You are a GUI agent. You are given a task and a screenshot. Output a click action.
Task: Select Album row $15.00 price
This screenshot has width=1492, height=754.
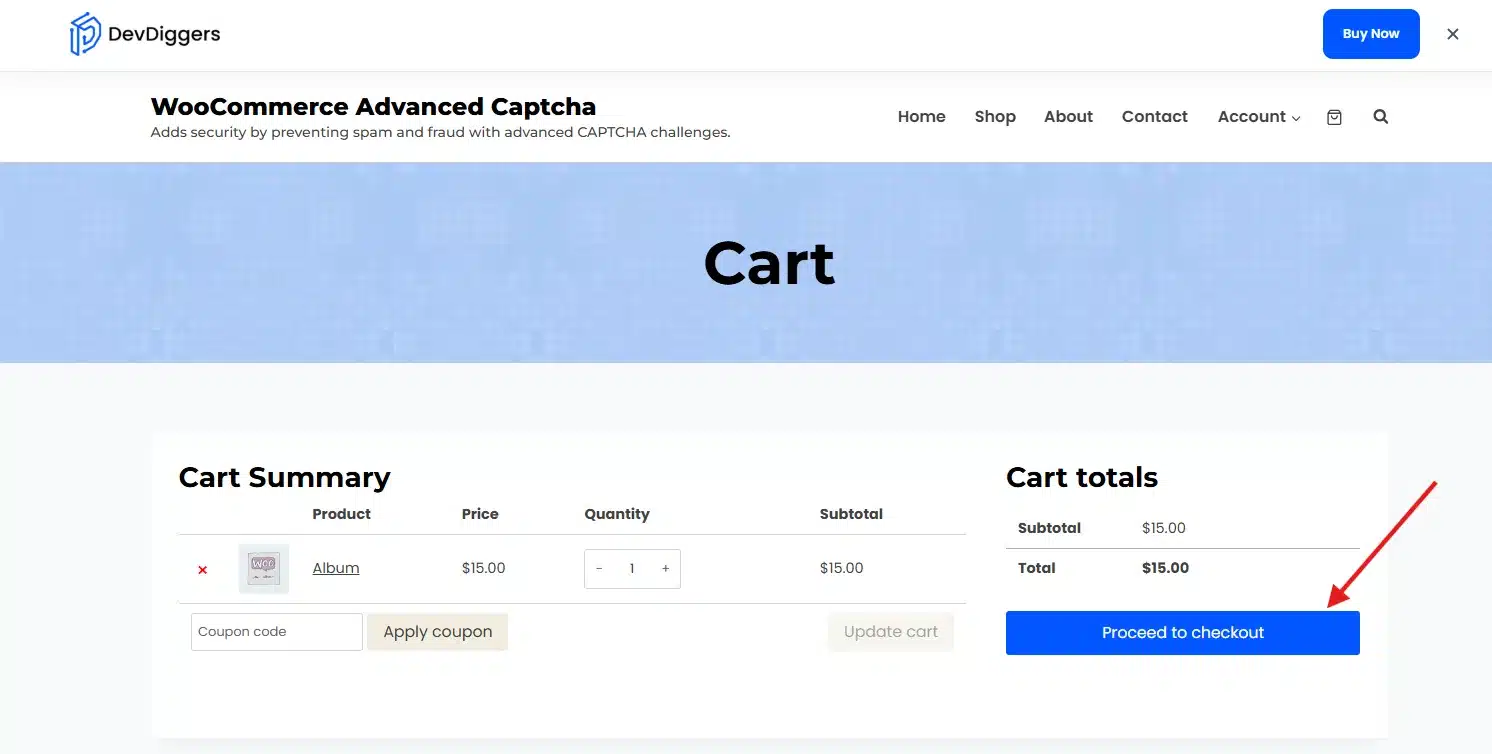point(484,568)
